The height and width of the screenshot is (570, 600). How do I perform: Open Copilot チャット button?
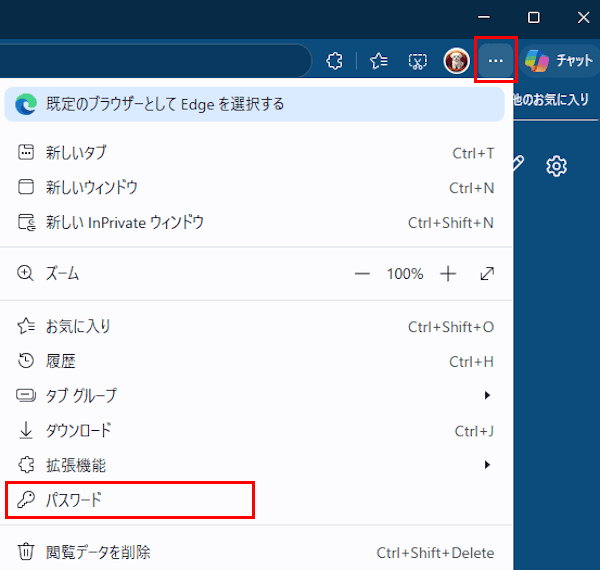[559, 60]
